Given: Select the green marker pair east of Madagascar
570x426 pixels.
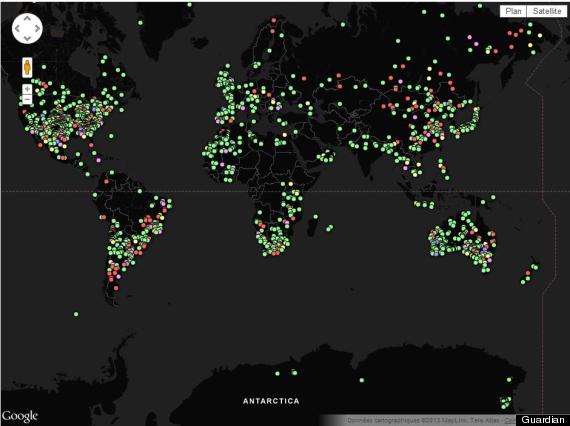Looking at the screenshot, I should (329, 228).
